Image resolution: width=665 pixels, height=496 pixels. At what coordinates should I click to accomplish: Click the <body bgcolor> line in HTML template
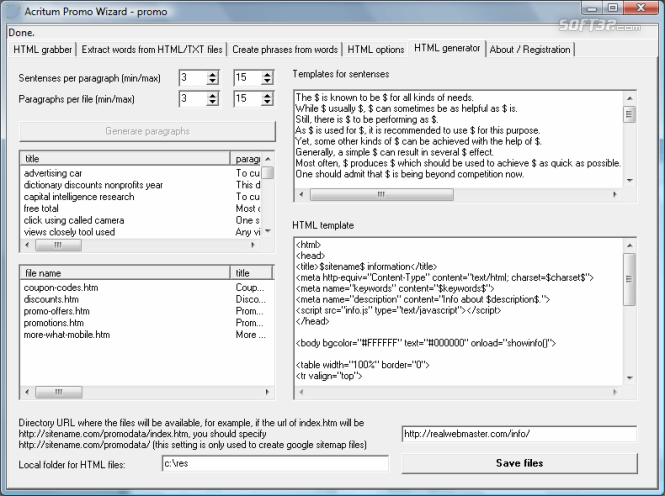[425, 343]
